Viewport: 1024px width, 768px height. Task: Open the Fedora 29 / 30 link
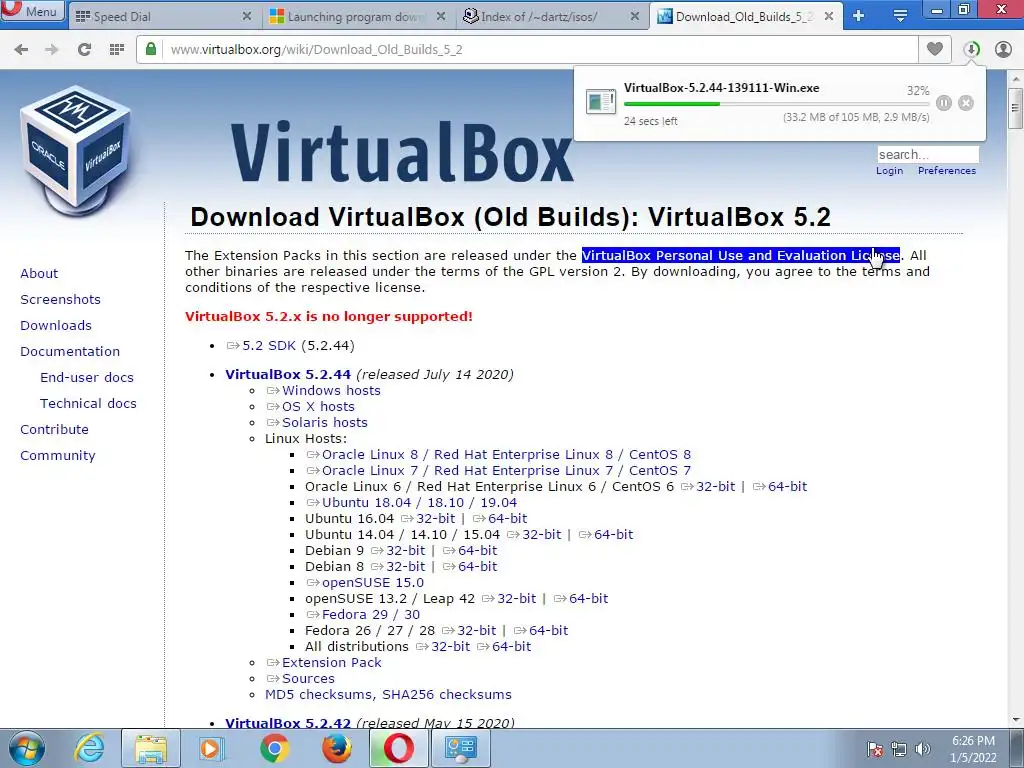coord(363,615)
